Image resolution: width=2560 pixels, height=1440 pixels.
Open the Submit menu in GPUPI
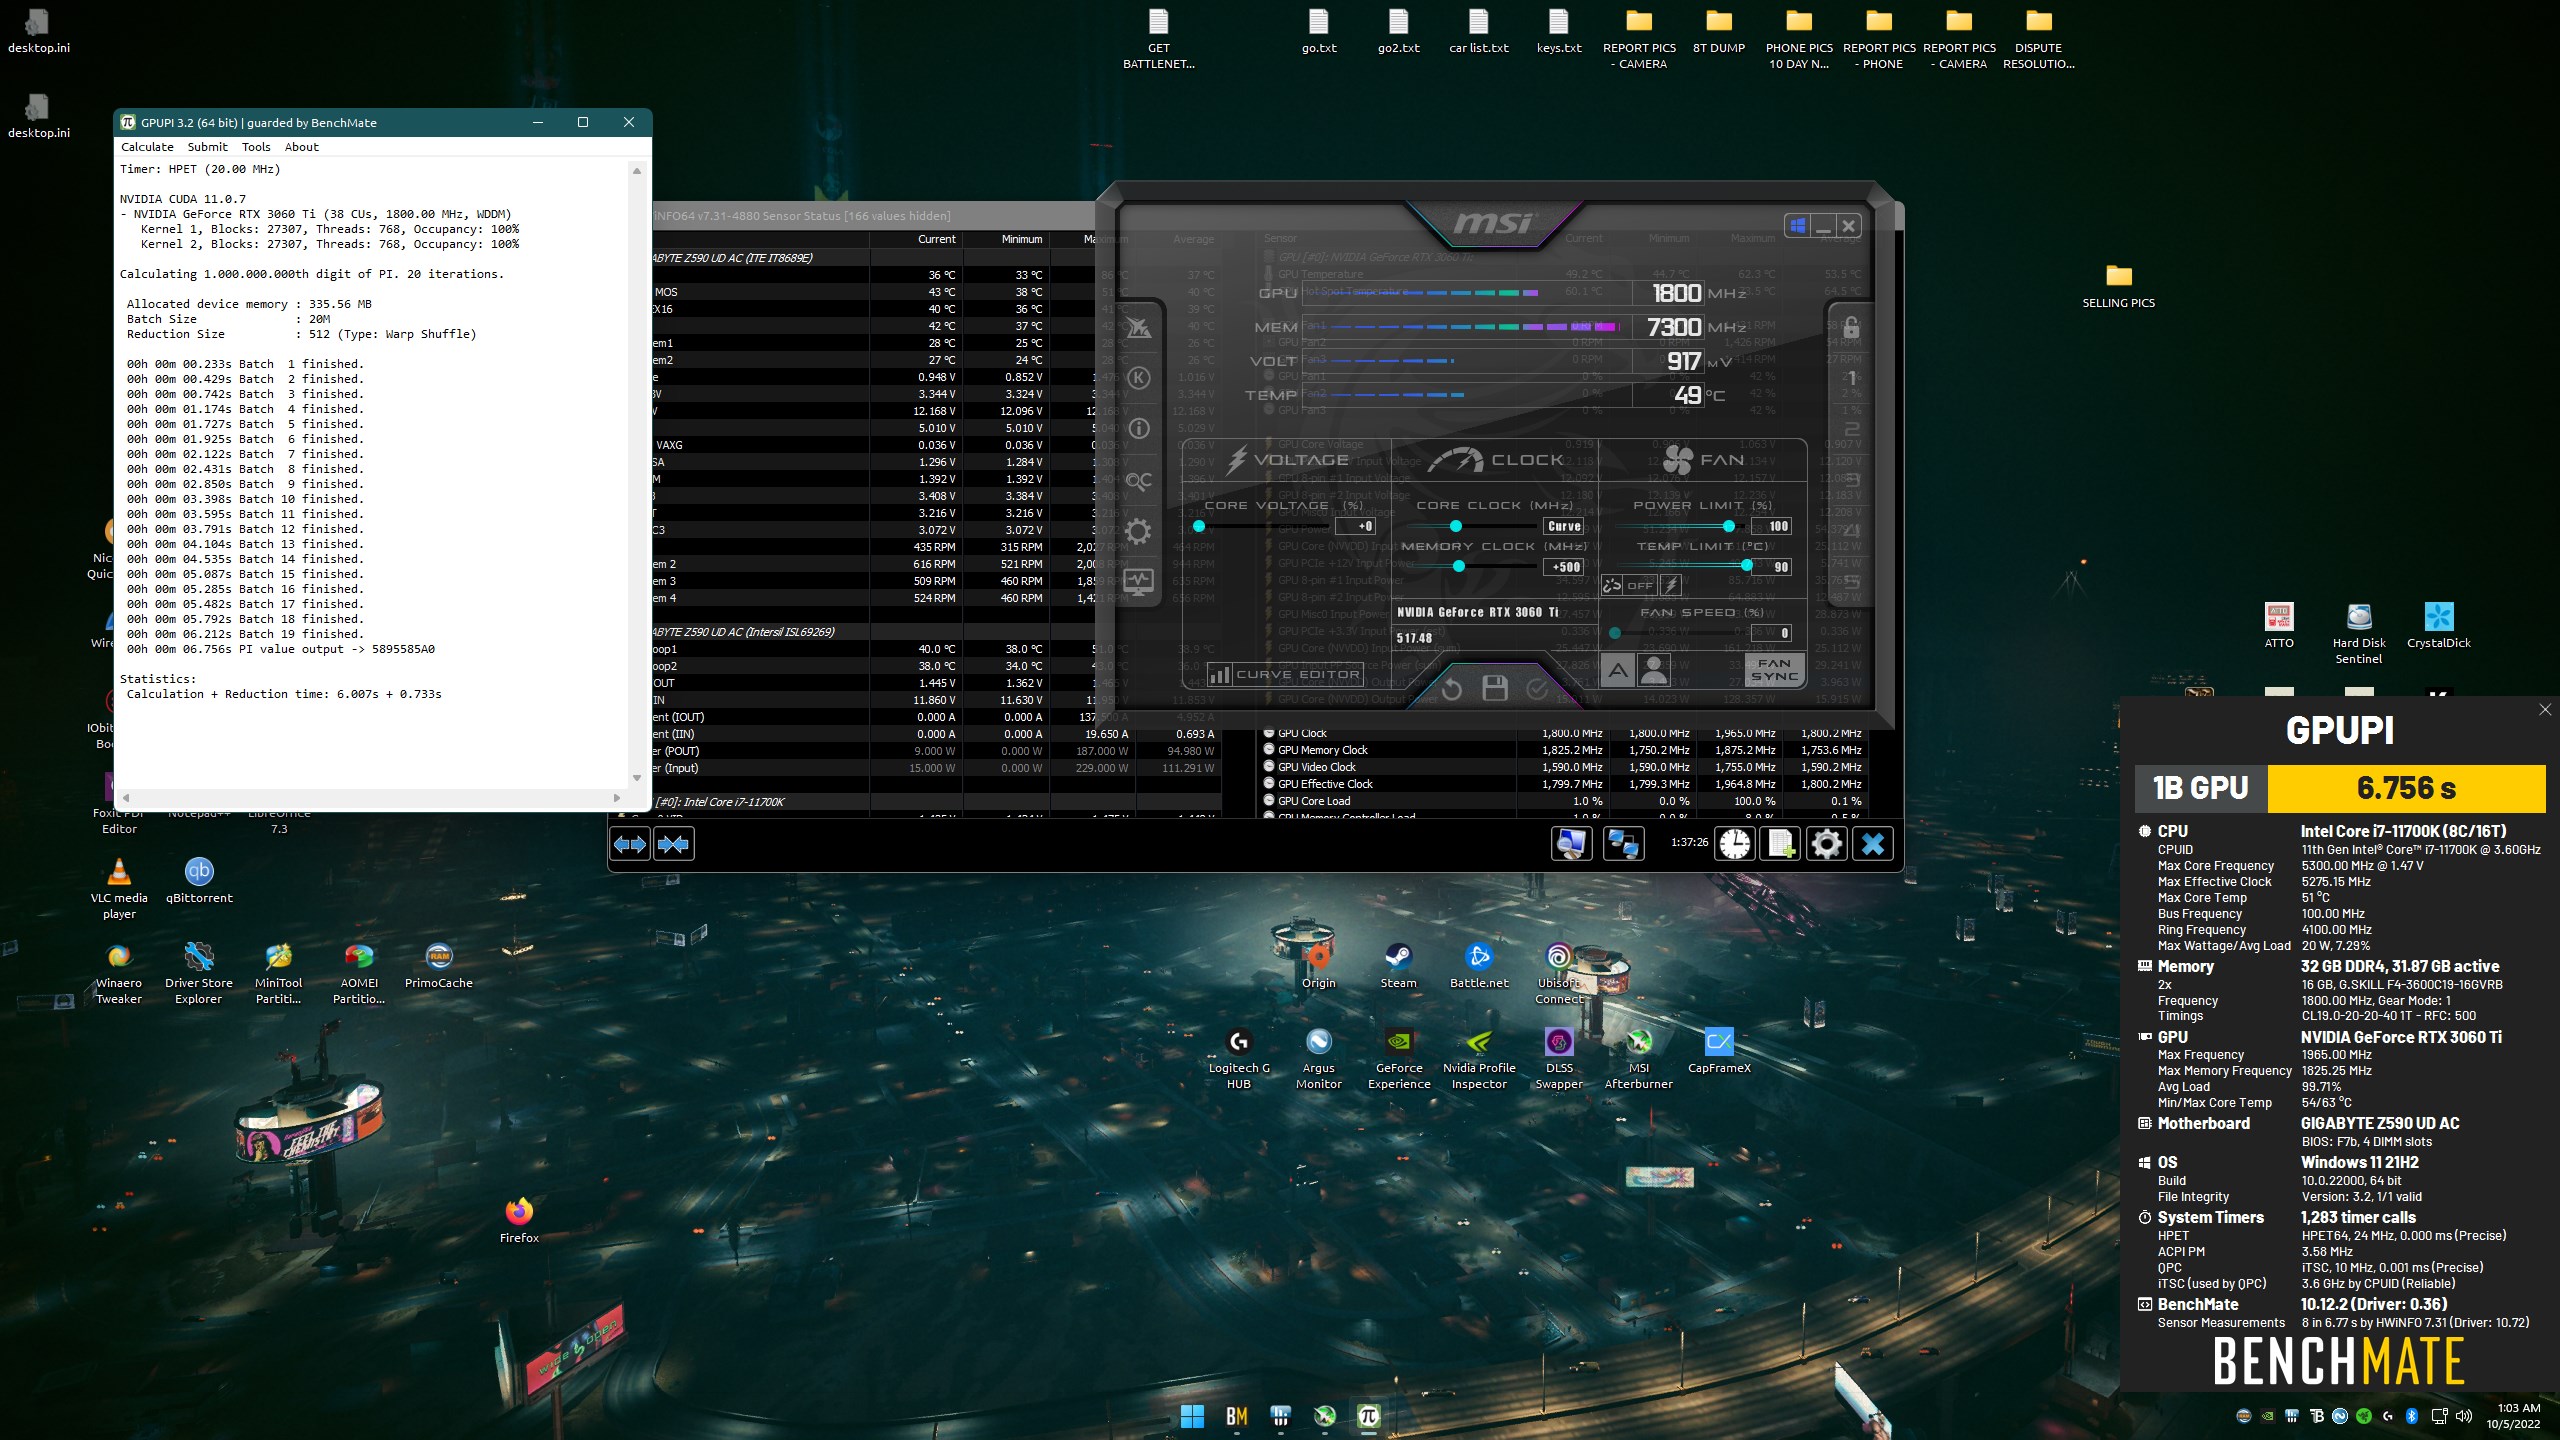(x=207, y=147)
